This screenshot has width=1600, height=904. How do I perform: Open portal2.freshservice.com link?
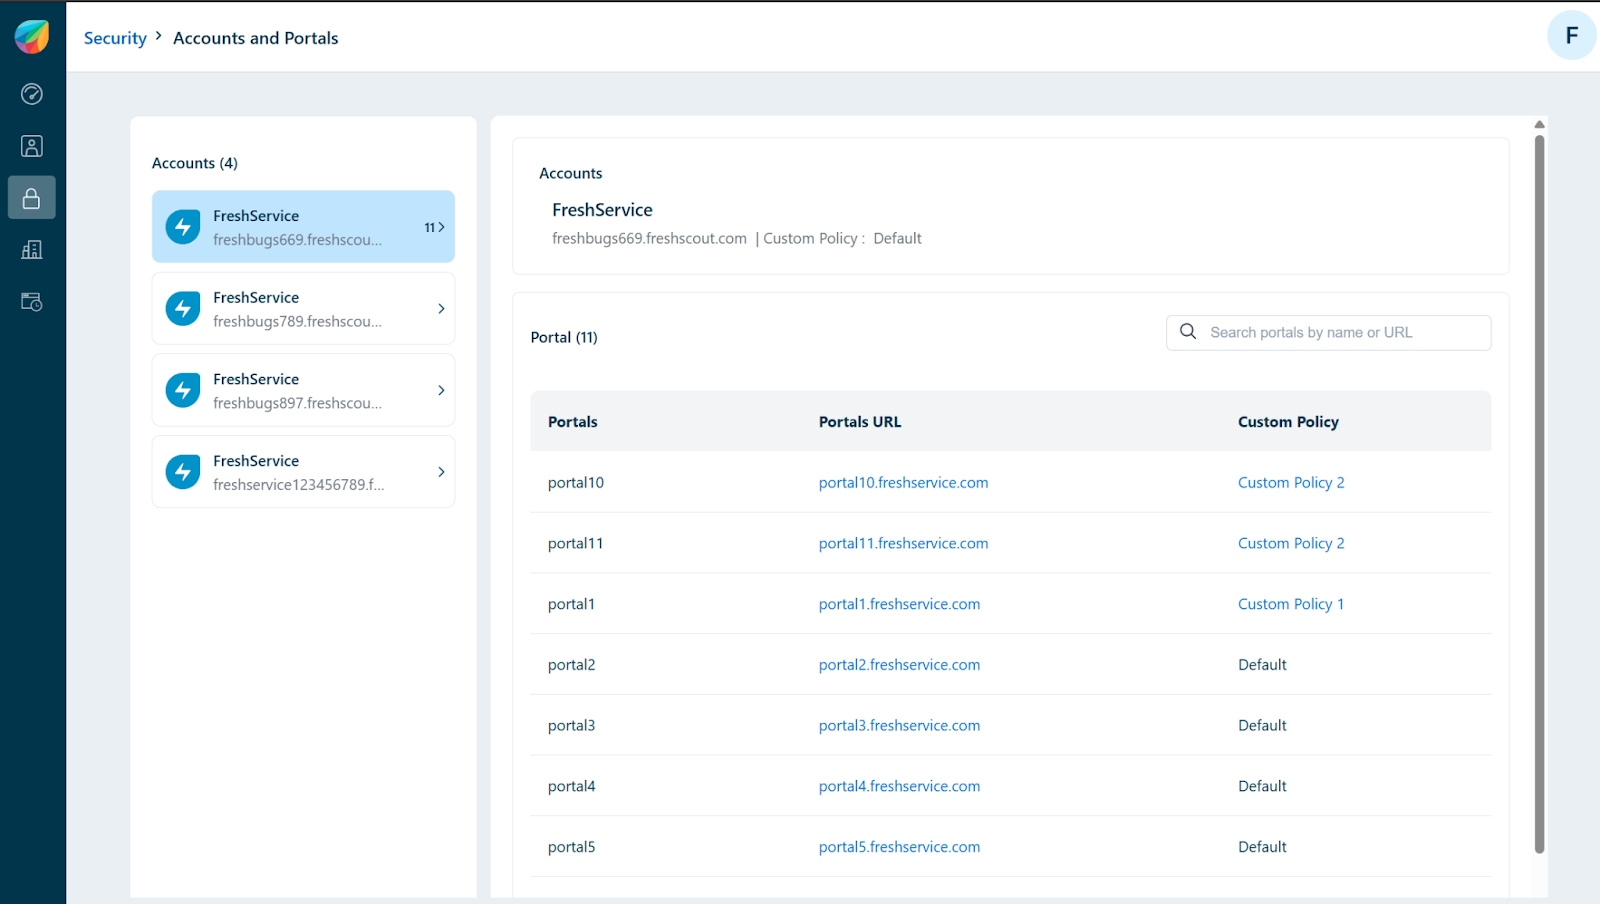[x=899, y=665]
